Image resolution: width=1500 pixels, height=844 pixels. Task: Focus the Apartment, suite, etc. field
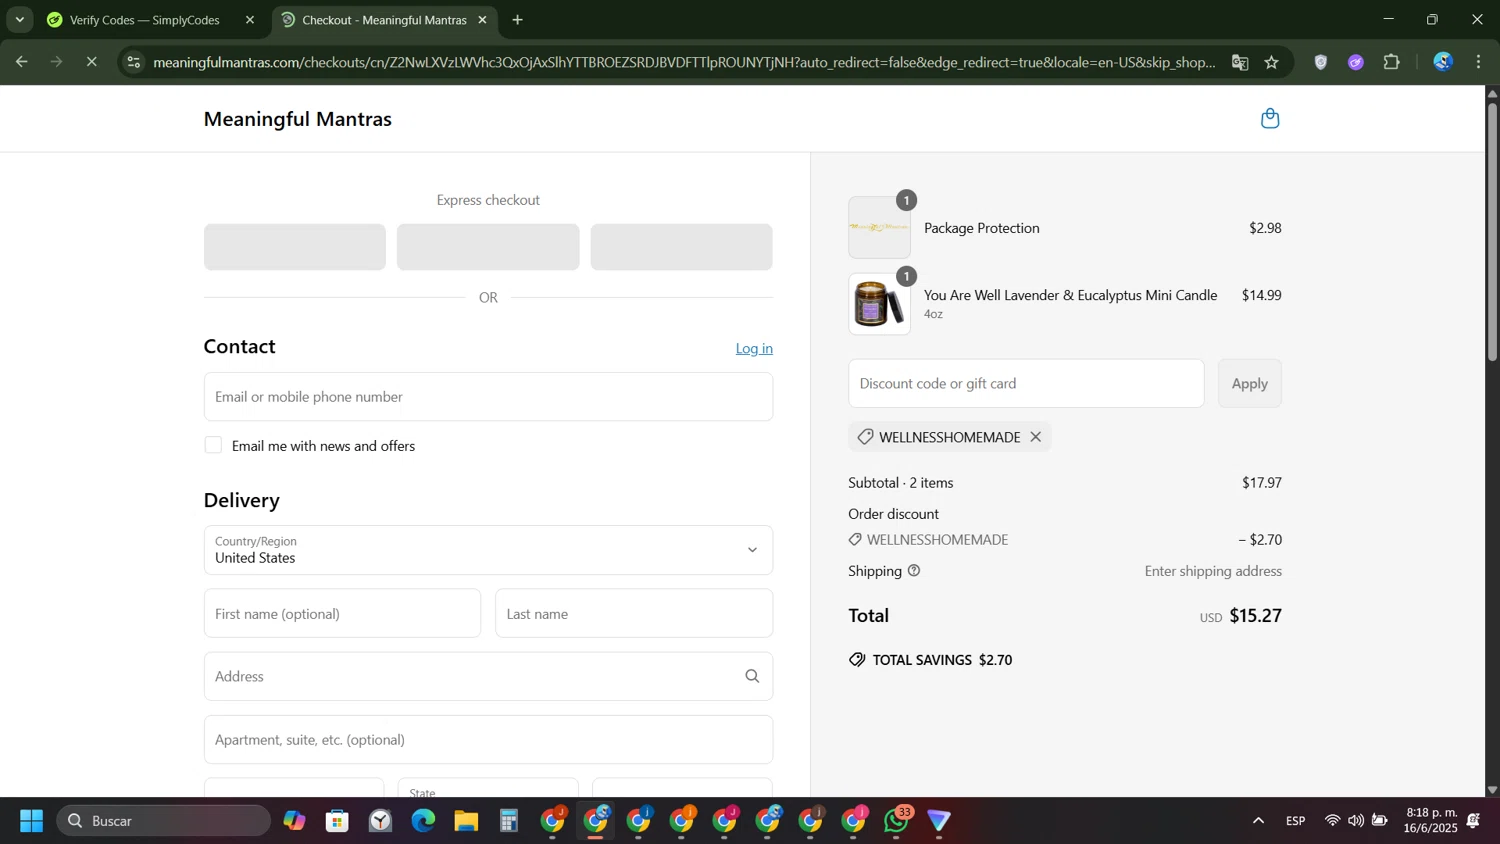coord(488,740)
